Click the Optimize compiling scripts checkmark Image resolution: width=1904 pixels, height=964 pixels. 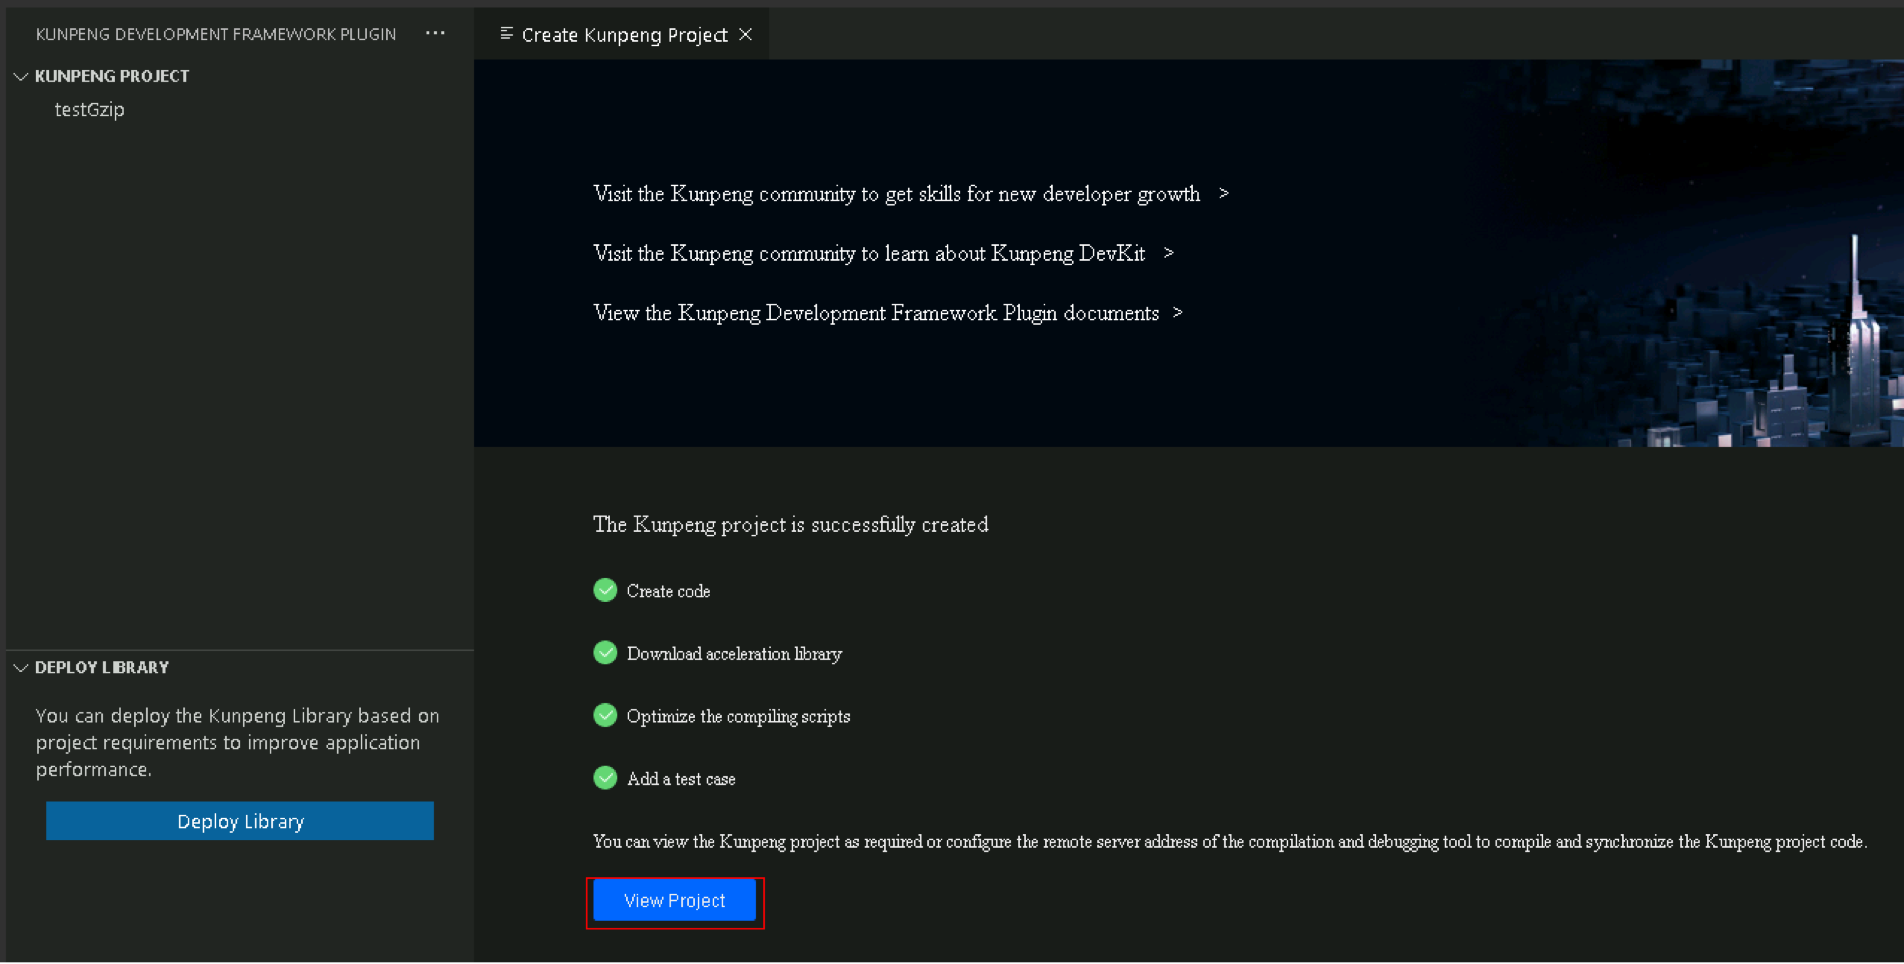pyautogui.click(x=605, y=716)
